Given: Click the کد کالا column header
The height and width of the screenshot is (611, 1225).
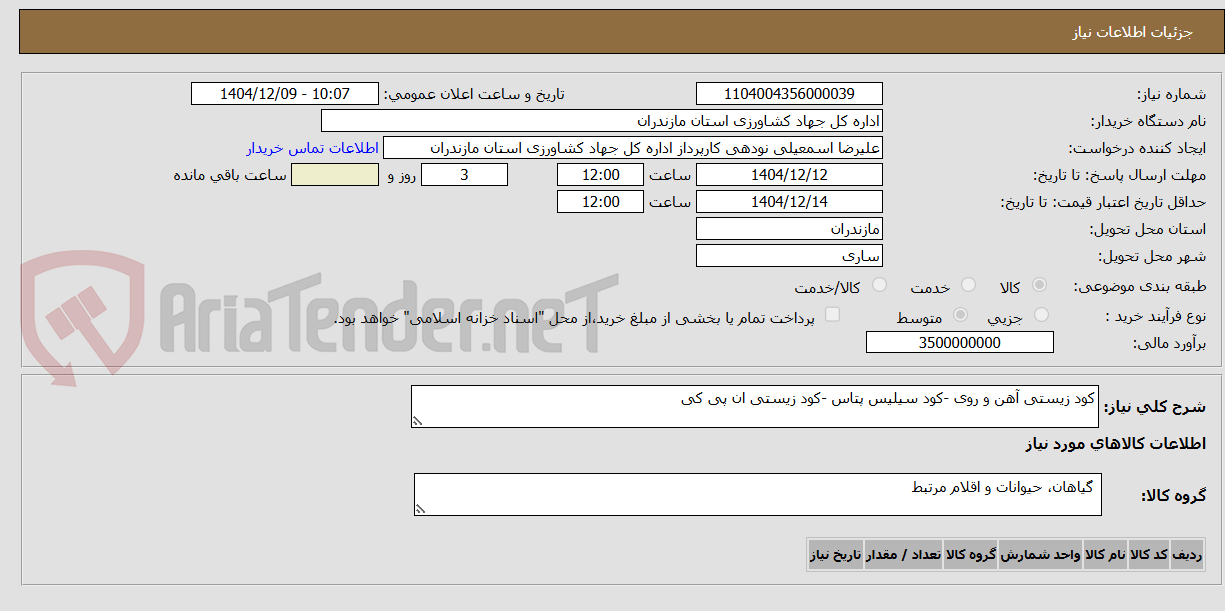Looking at the screenshot, I should [1149, 554].
